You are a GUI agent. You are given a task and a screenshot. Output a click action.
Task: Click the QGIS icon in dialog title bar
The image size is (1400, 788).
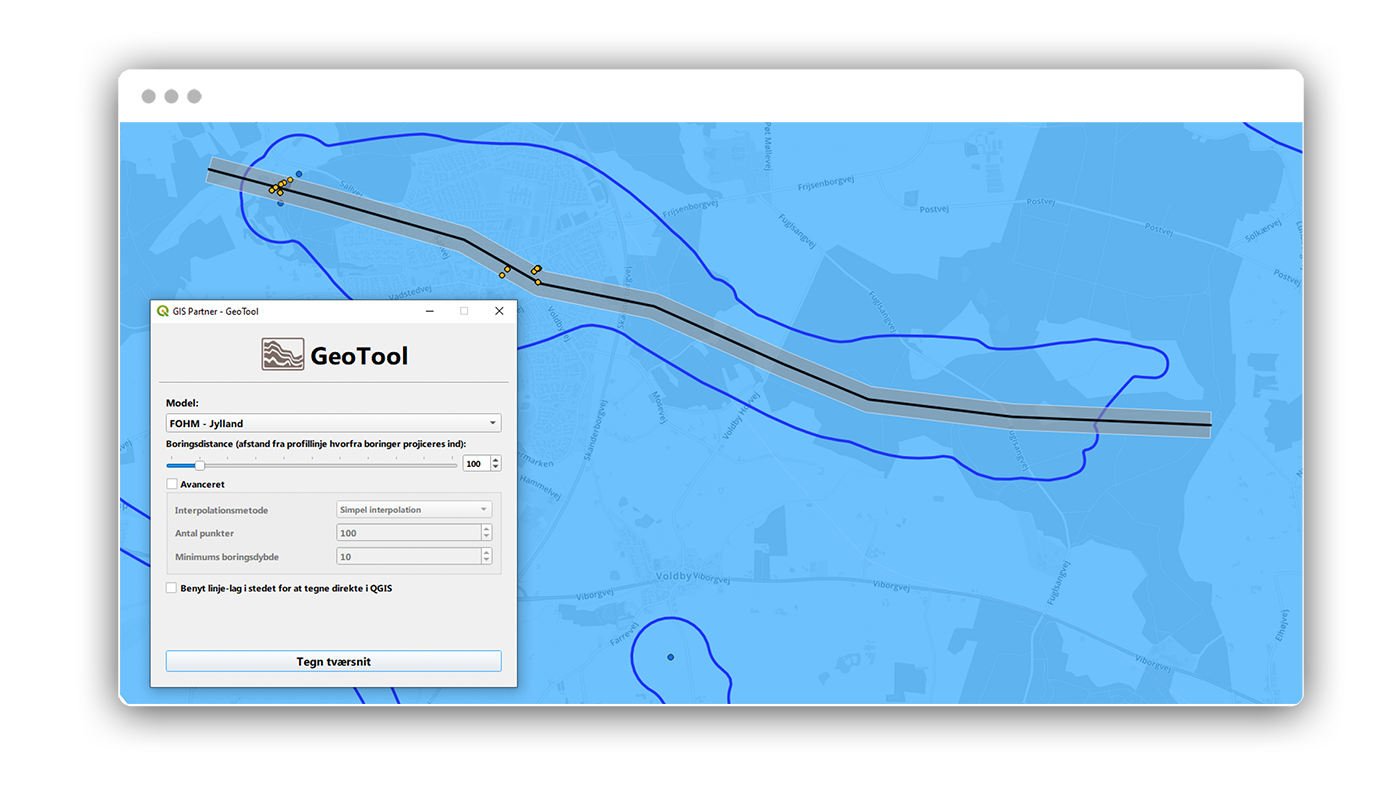(162, 311)
